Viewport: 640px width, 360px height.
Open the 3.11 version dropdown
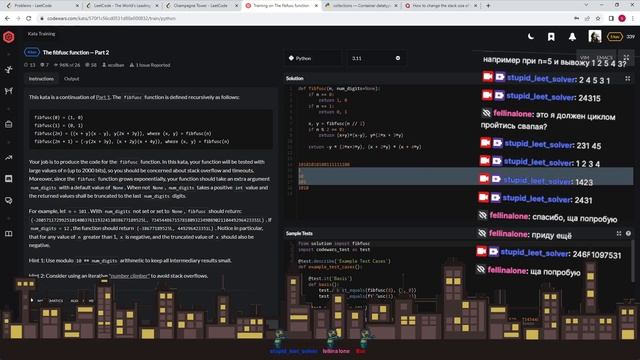(x=376, y=58)
